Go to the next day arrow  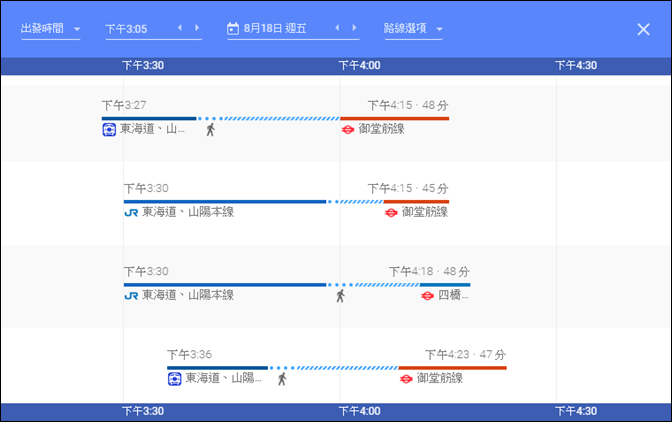tap(354, 28)
